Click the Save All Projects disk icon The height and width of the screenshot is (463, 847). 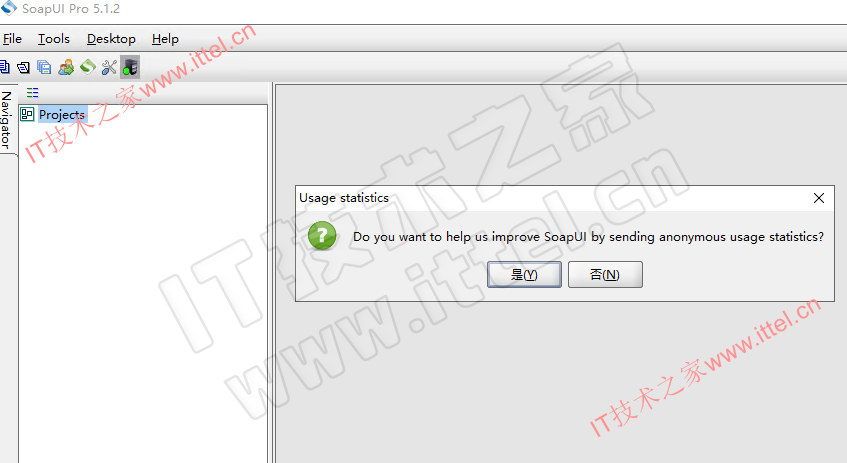tap(44, 68)
